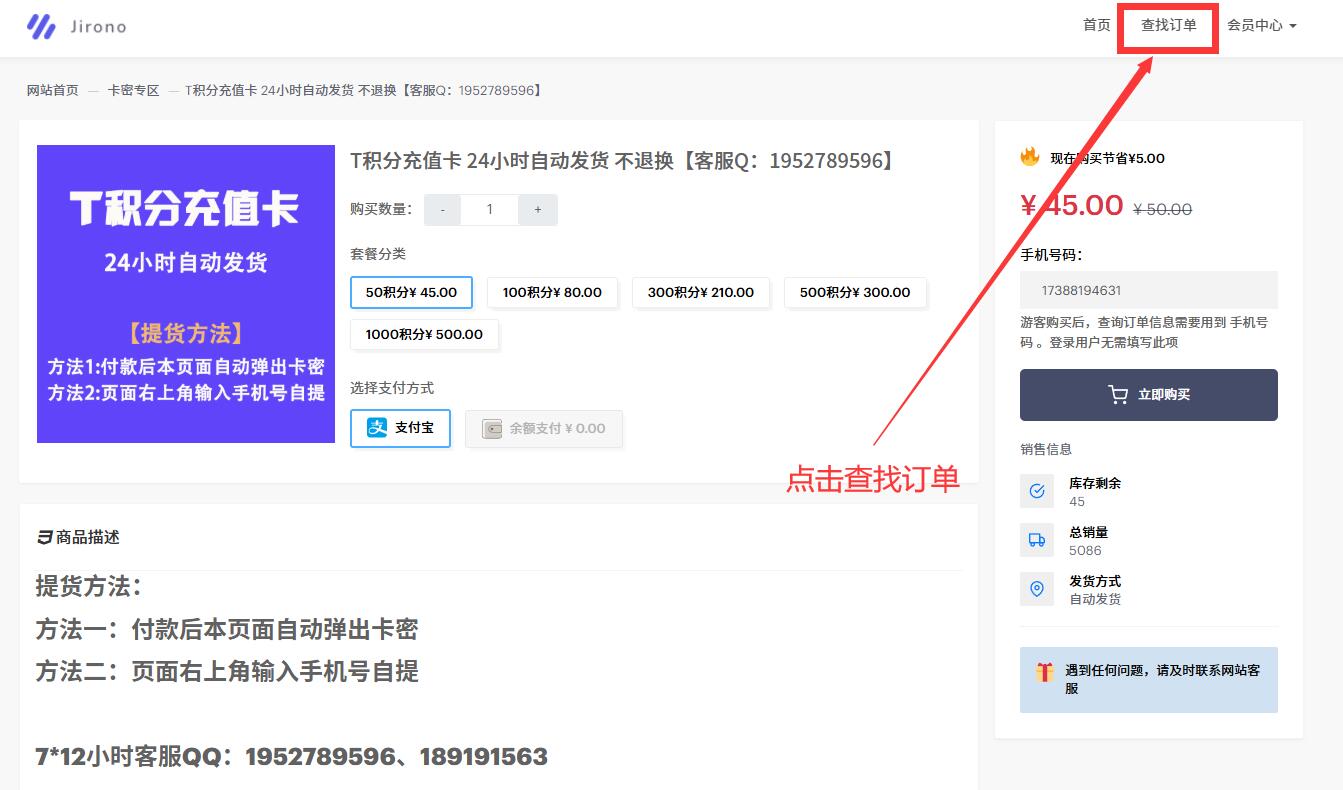Click the 网站首页 breadcrumb link
This screenshot has width=1343, height=790.
tap(53, 90)
